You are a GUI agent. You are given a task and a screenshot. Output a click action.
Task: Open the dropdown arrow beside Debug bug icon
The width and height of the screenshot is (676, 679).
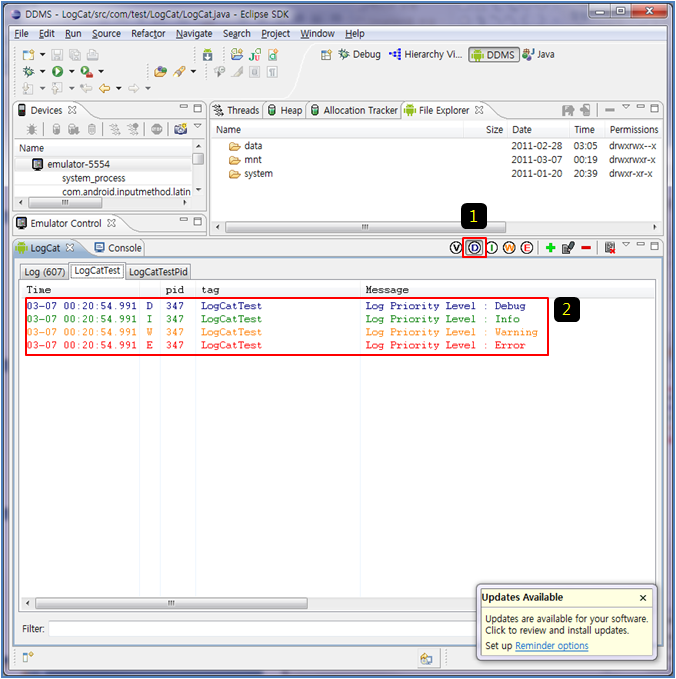click(x=42, y=71)
